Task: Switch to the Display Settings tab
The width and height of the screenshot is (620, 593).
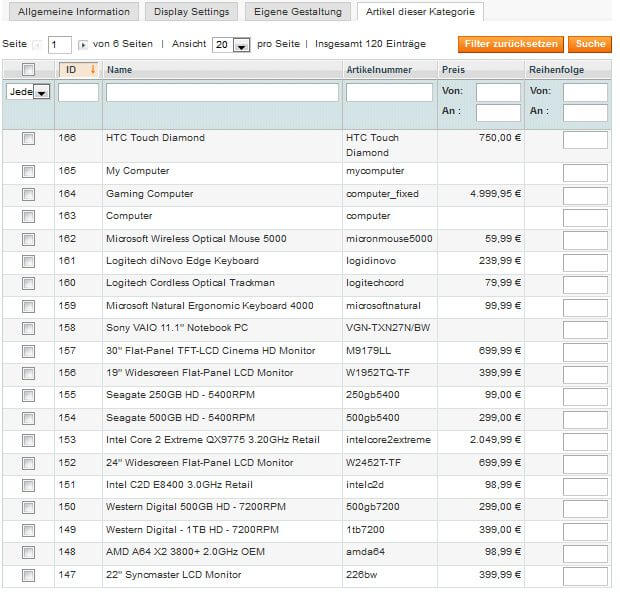Action: pos(191,11)
